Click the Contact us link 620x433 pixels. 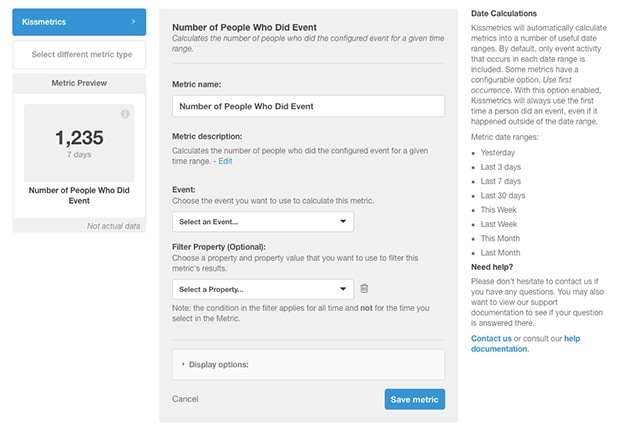tap(491, 339)
